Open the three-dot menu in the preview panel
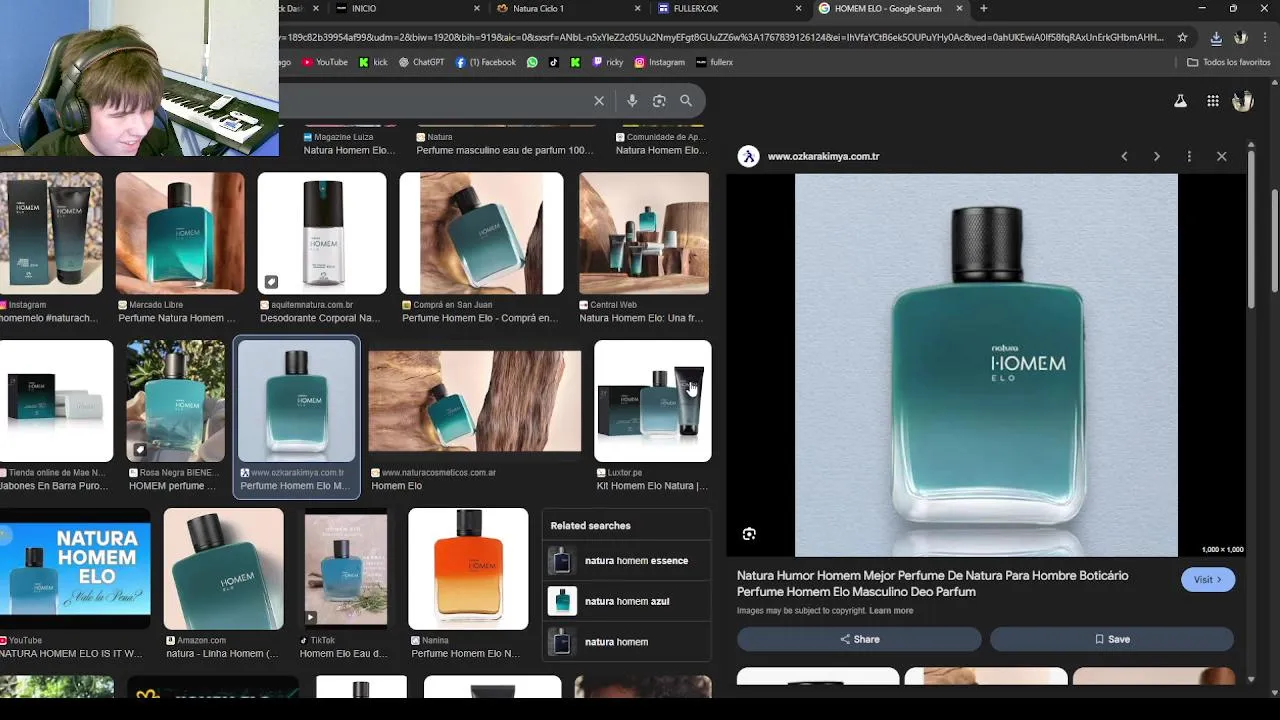Screen dimensions: 1280x720 [1189, 156]
